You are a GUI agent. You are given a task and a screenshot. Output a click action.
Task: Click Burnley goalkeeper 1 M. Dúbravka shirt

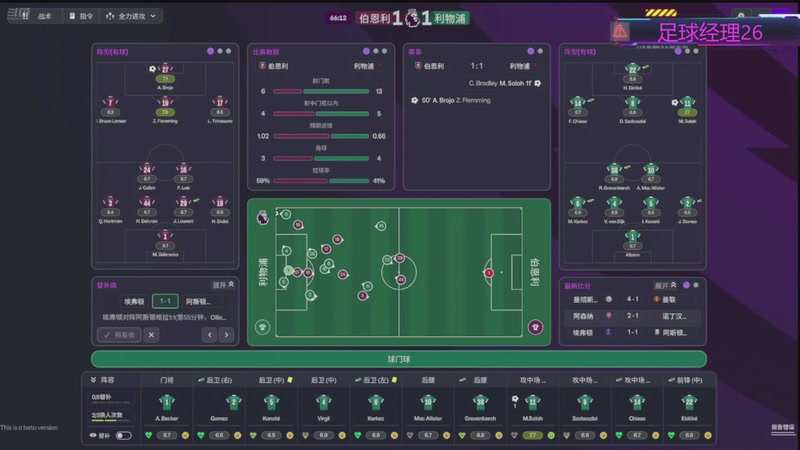tap(165, 236)
